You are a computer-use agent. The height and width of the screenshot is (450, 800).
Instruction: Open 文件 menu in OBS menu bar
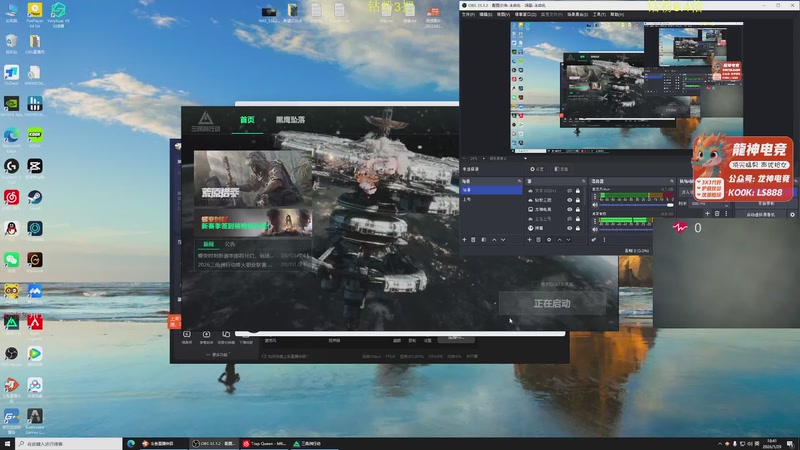tap(468, 14)
